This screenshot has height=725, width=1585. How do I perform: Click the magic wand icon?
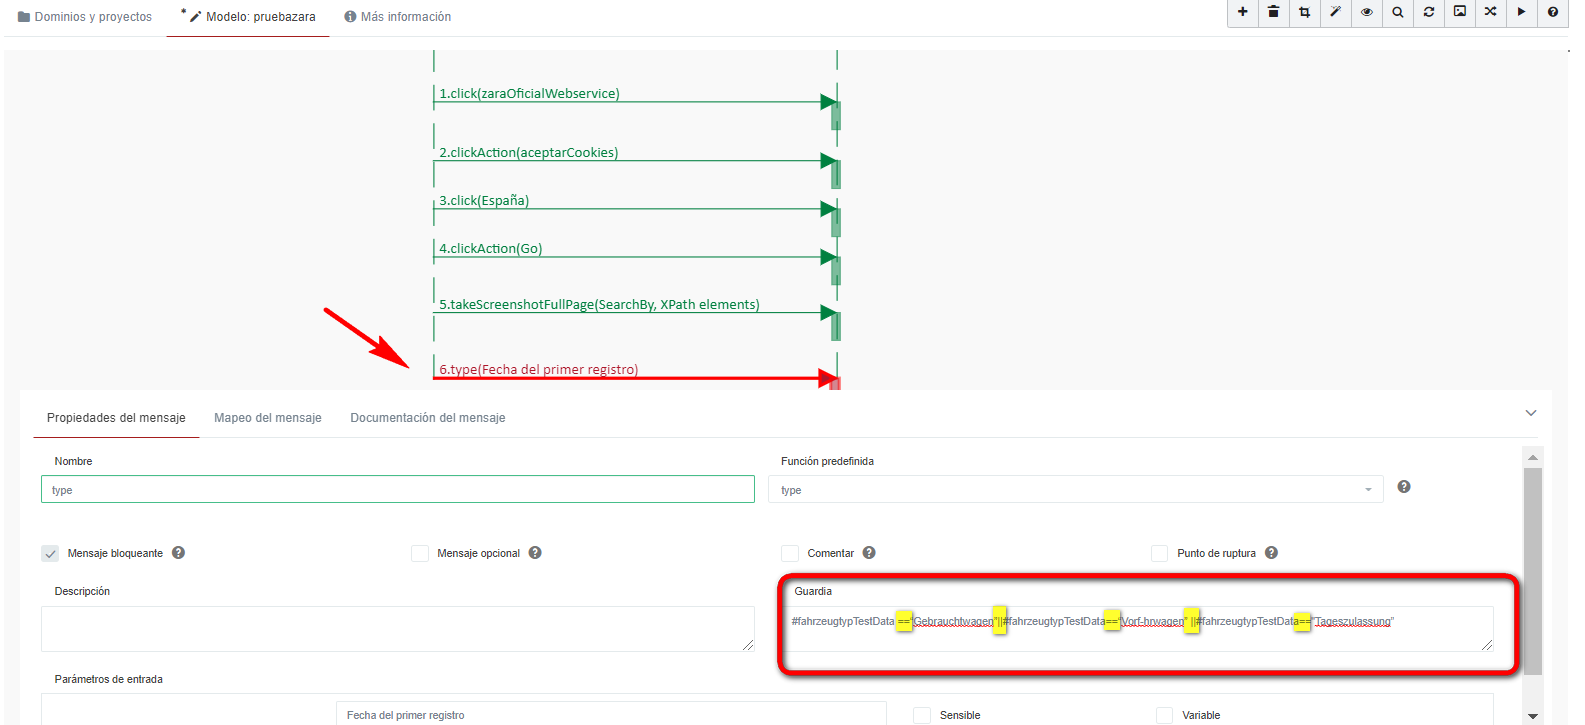(x=1335, y=12)
